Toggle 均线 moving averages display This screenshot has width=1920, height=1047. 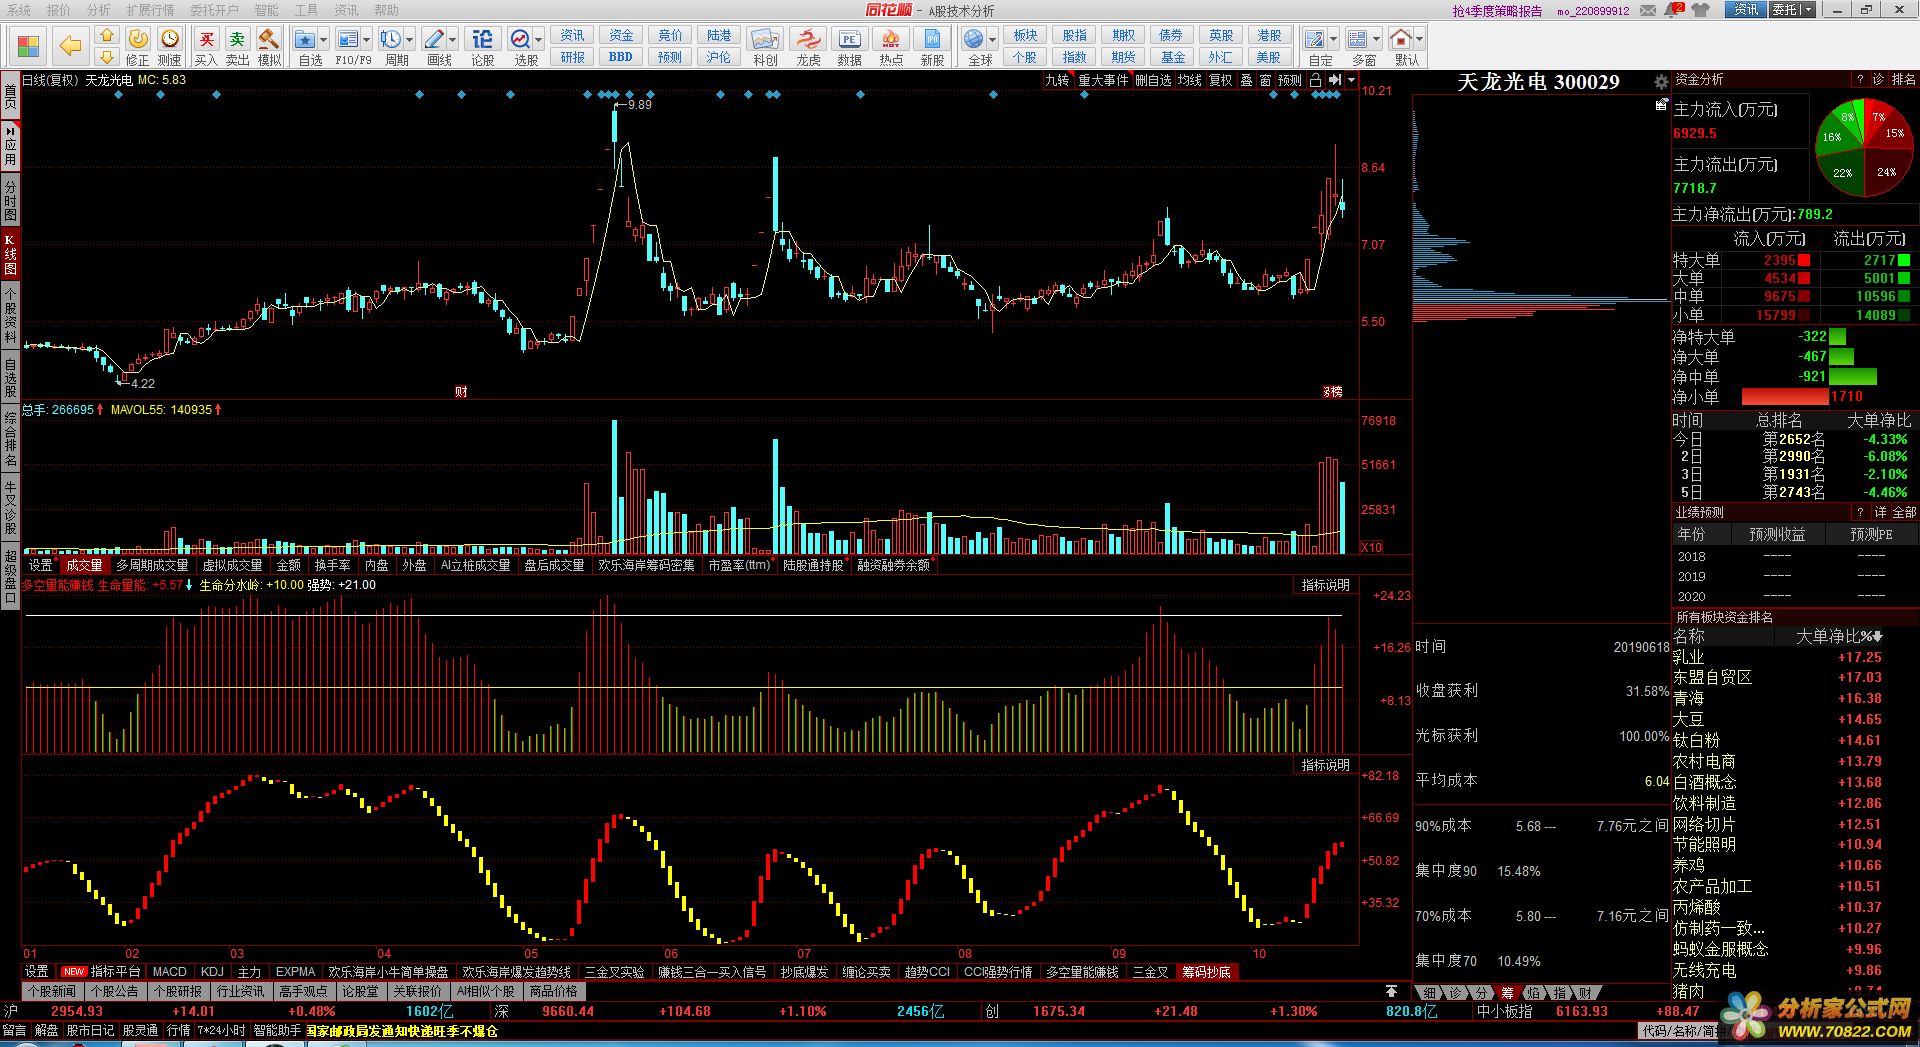(1189, 80)
